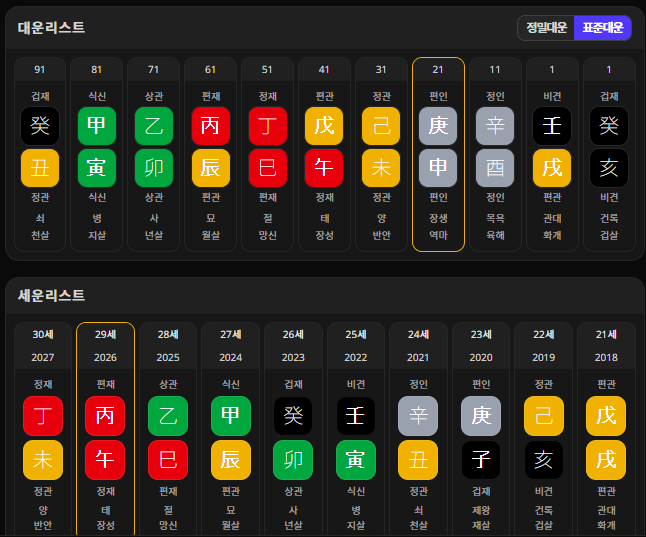Click the 丙 stem tile in 2026 세운
646x537 pixels.
[105, 416]
